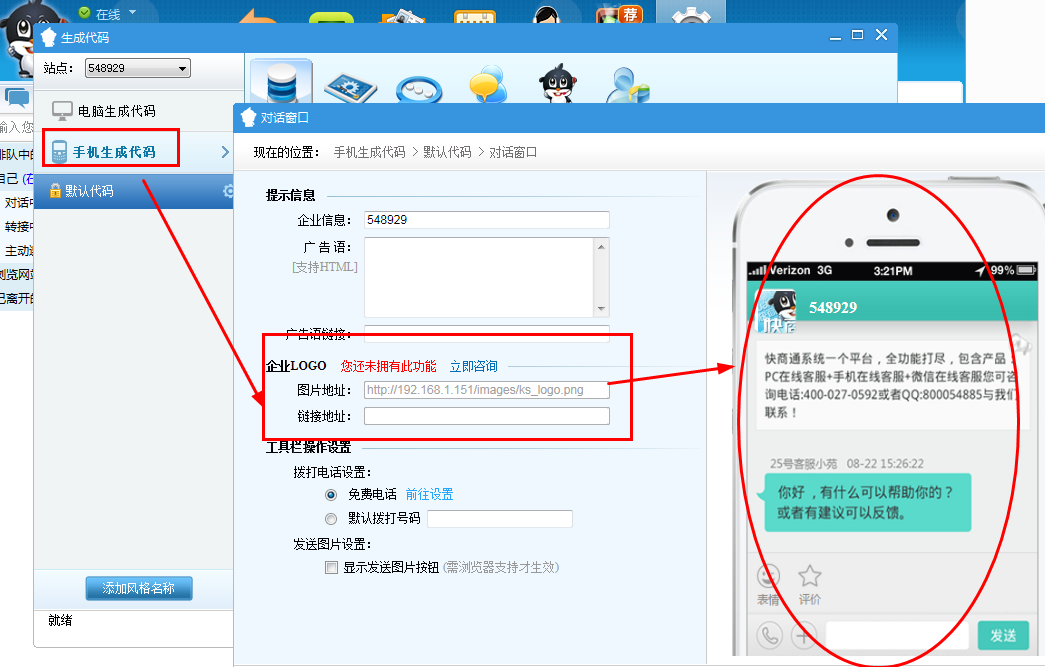Enable the 显示发送图片按钮 checkbox

[x=331, y=567]
